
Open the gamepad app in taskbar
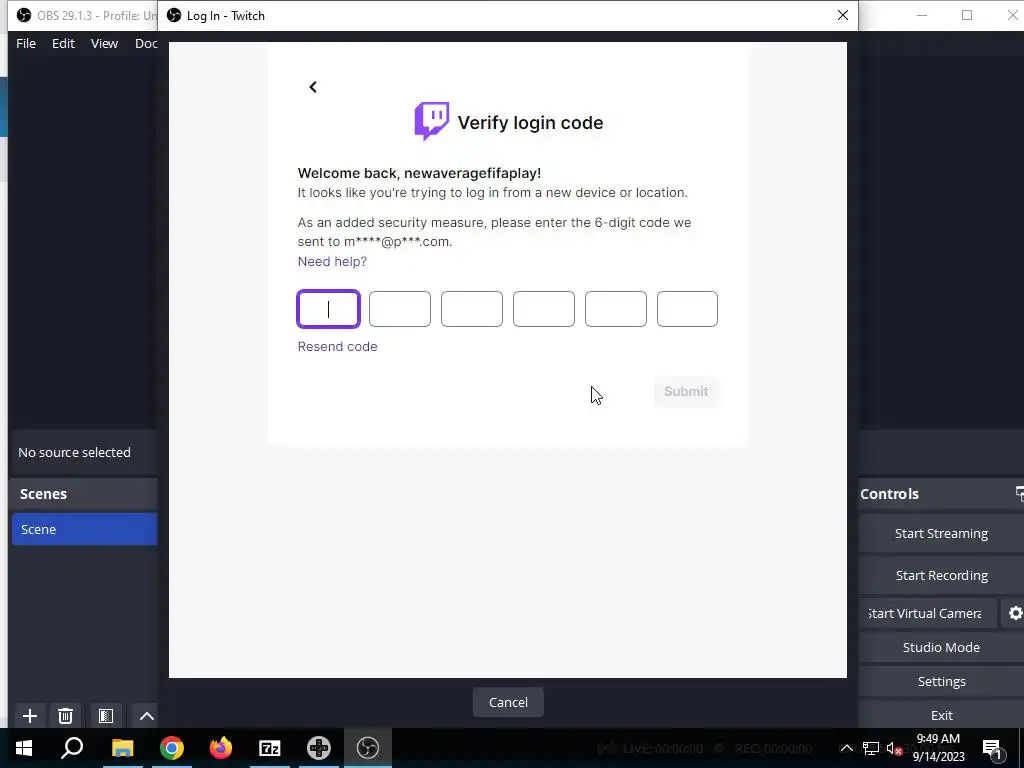click(x=319, y=748)
